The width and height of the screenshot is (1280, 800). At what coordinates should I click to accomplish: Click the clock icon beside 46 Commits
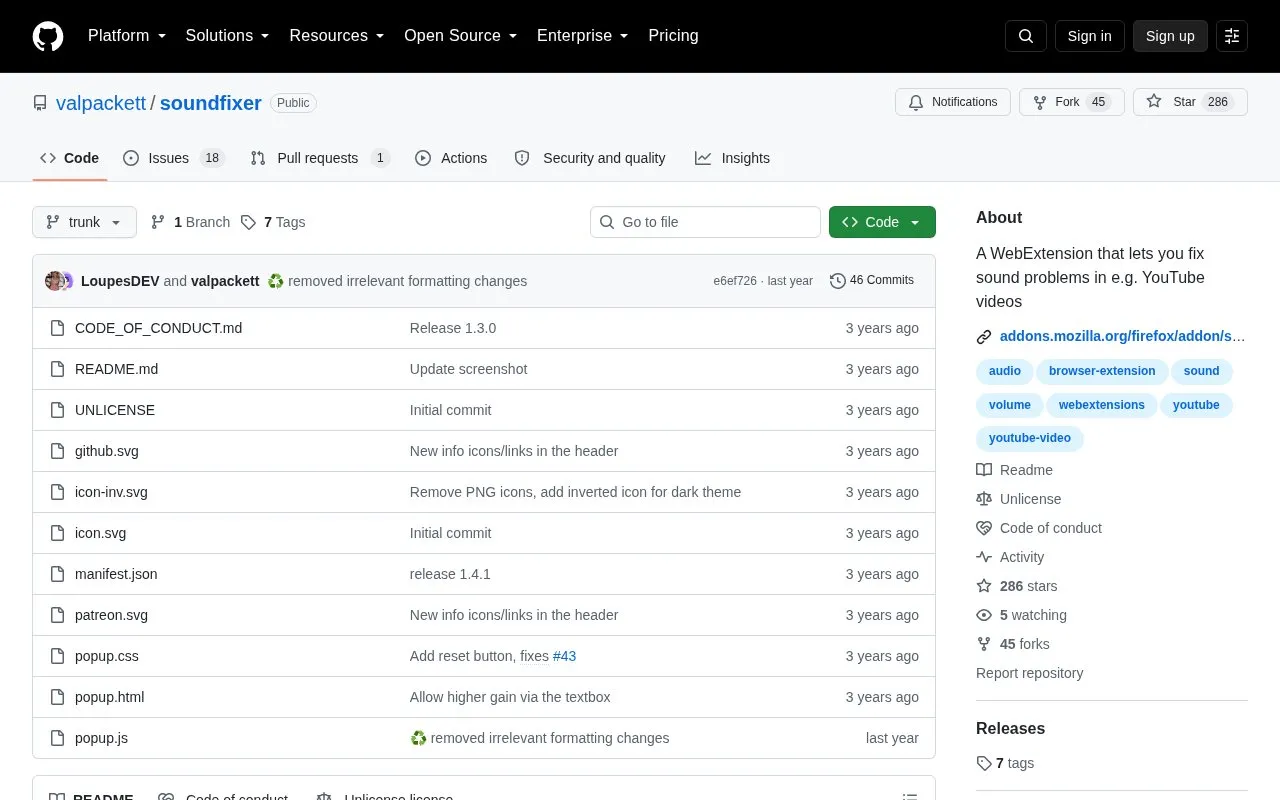pyautogui.click(x=838, y=281)
